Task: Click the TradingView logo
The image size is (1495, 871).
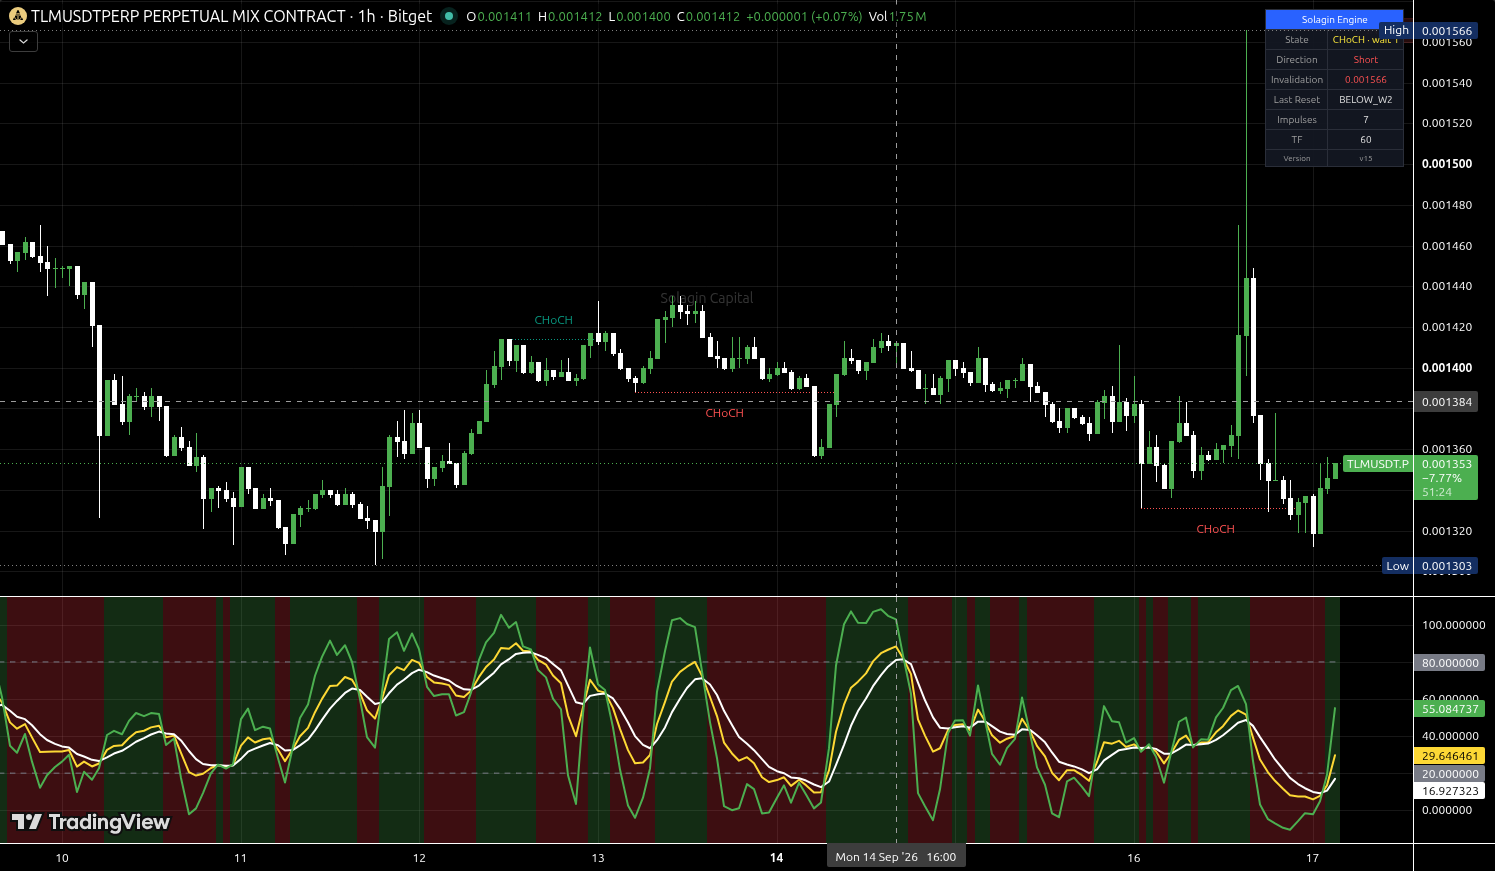Action: pos(91,822)
